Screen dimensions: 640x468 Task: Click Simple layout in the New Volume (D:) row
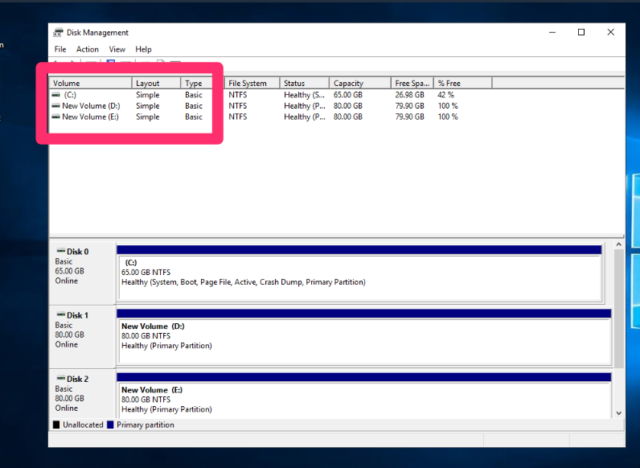tap(147, 106)
